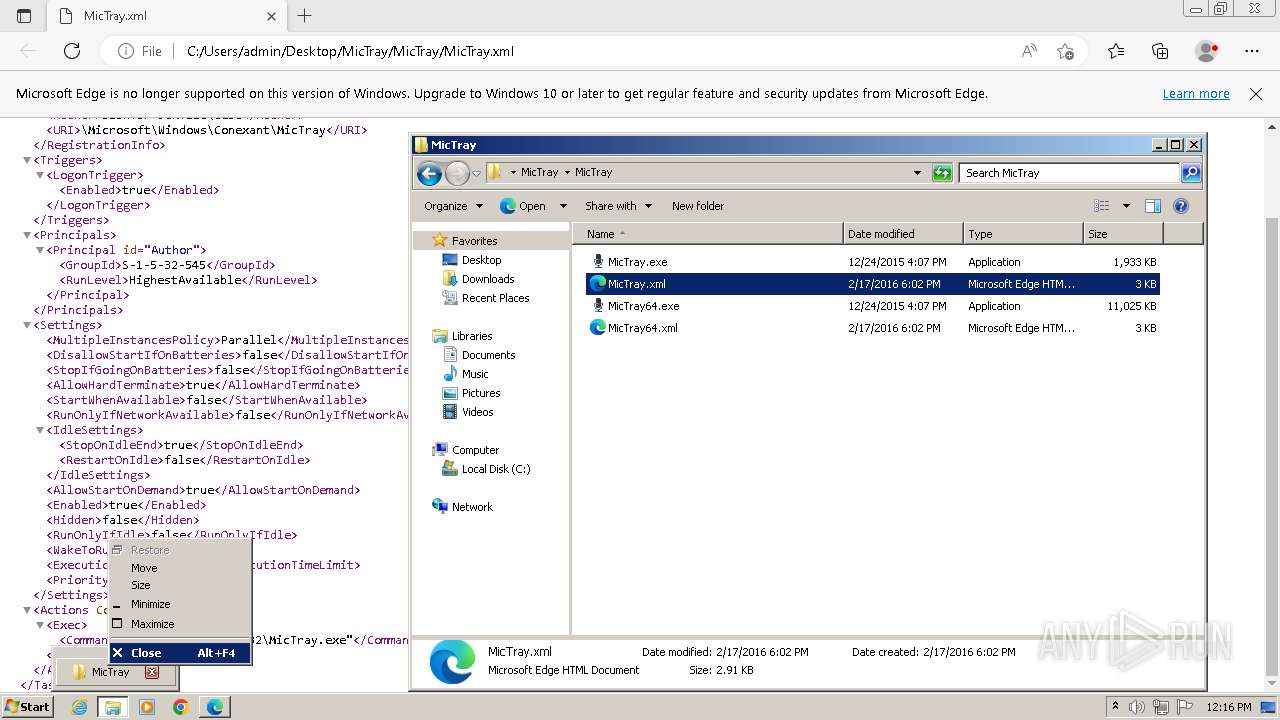Open Edge settings and more menu
Screen dimensions: 1280x720
pos(1252,51)
